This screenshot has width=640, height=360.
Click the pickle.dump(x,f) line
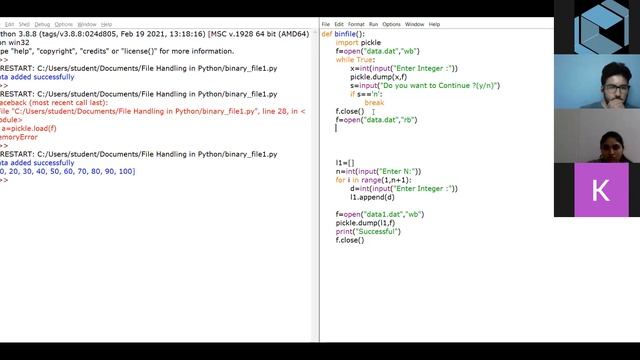pos(378,77)
